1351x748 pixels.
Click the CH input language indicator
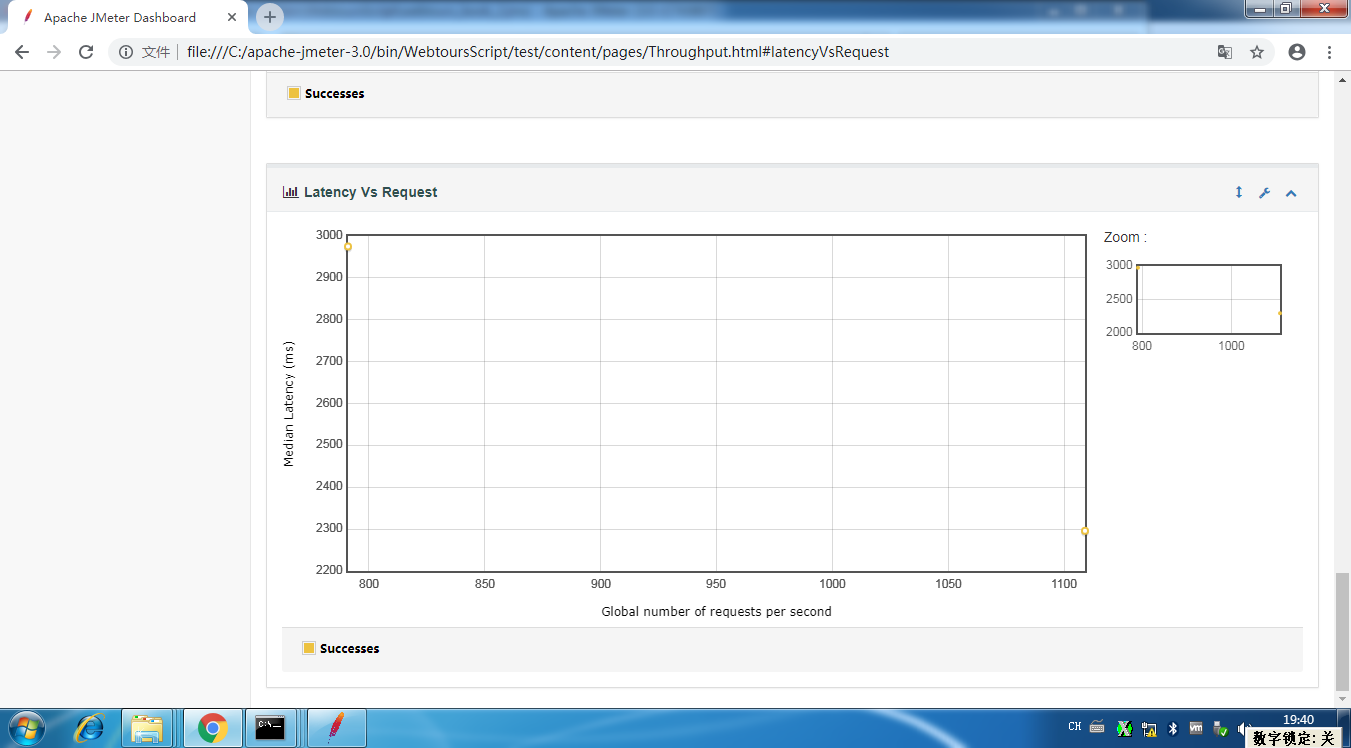point(1074,727)
